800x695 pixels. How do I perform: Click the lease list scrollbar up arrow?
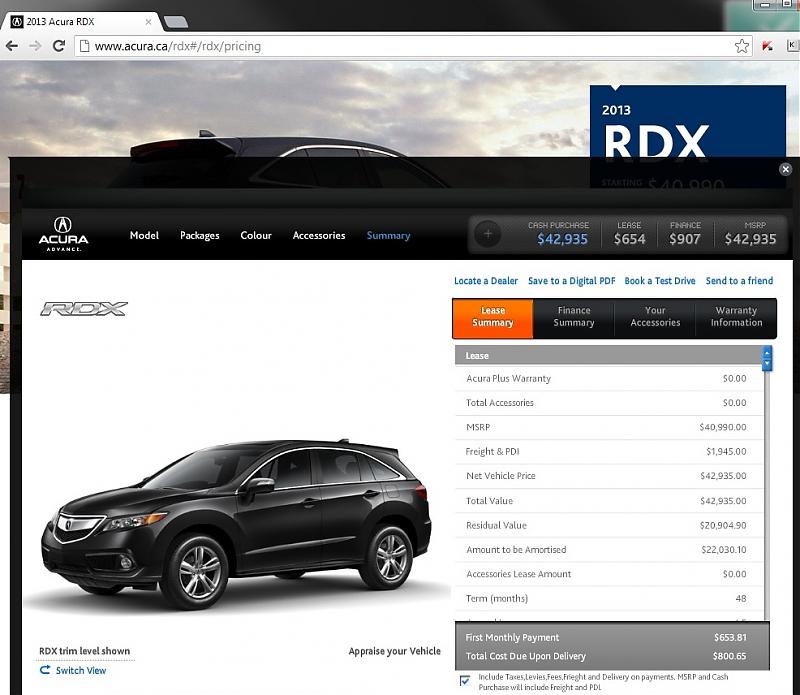point(766,353)
